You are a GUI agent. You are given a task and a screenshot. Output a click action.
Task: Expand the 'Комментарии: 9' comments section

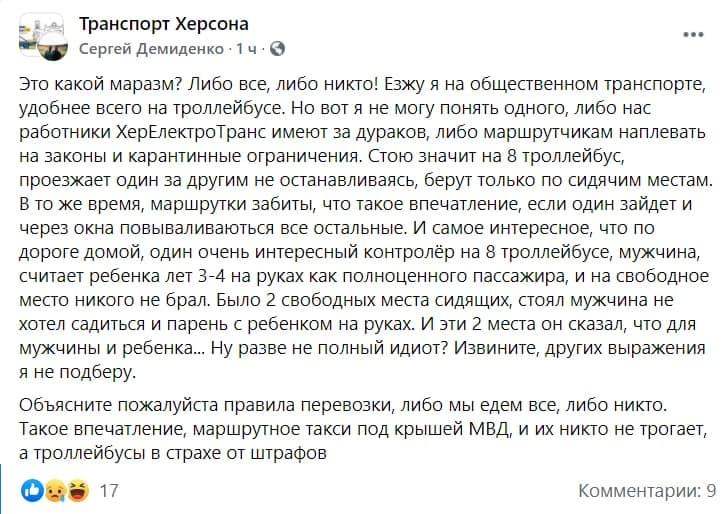[x=647, y=491]
